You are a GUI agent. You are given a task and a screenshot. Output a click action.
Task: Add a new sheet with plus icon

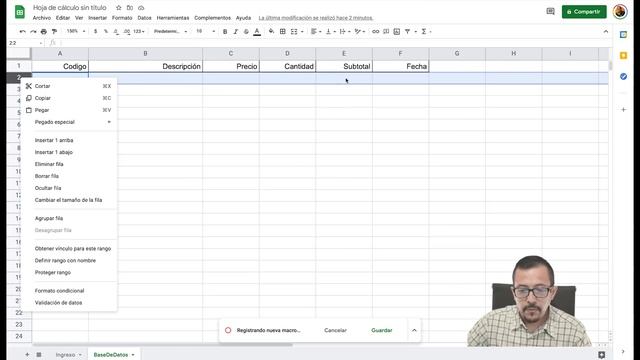(27, 355)
